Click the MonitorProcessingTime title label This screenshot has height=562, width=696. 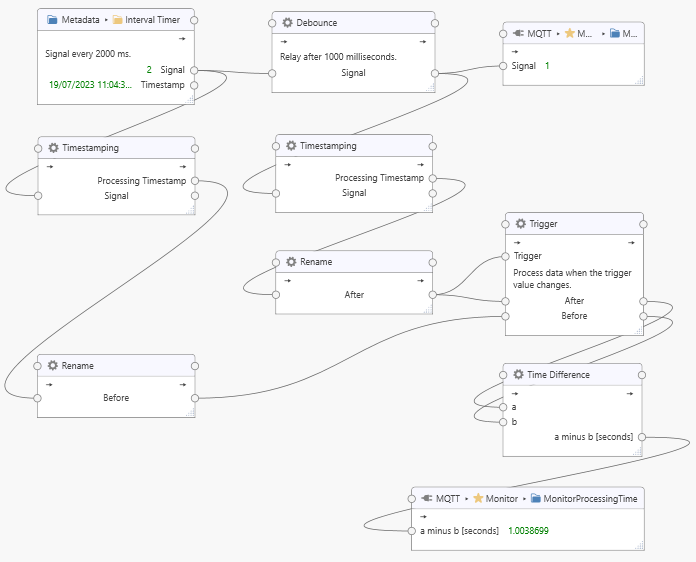pyautogui.click(x=590, y=497)
